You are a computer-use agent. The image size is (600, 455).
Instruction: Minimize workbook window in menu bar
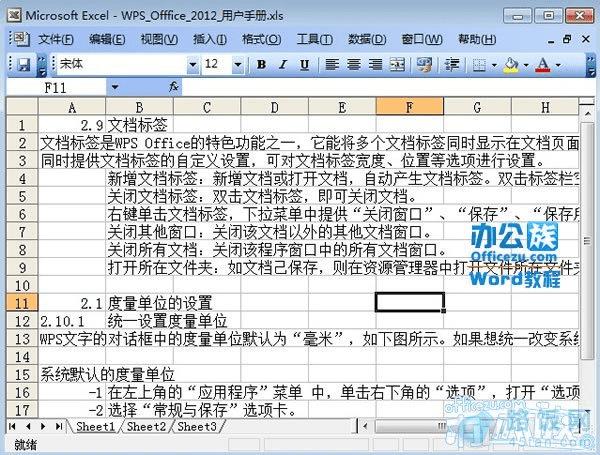pyautogui.click(x=551, y=39)
